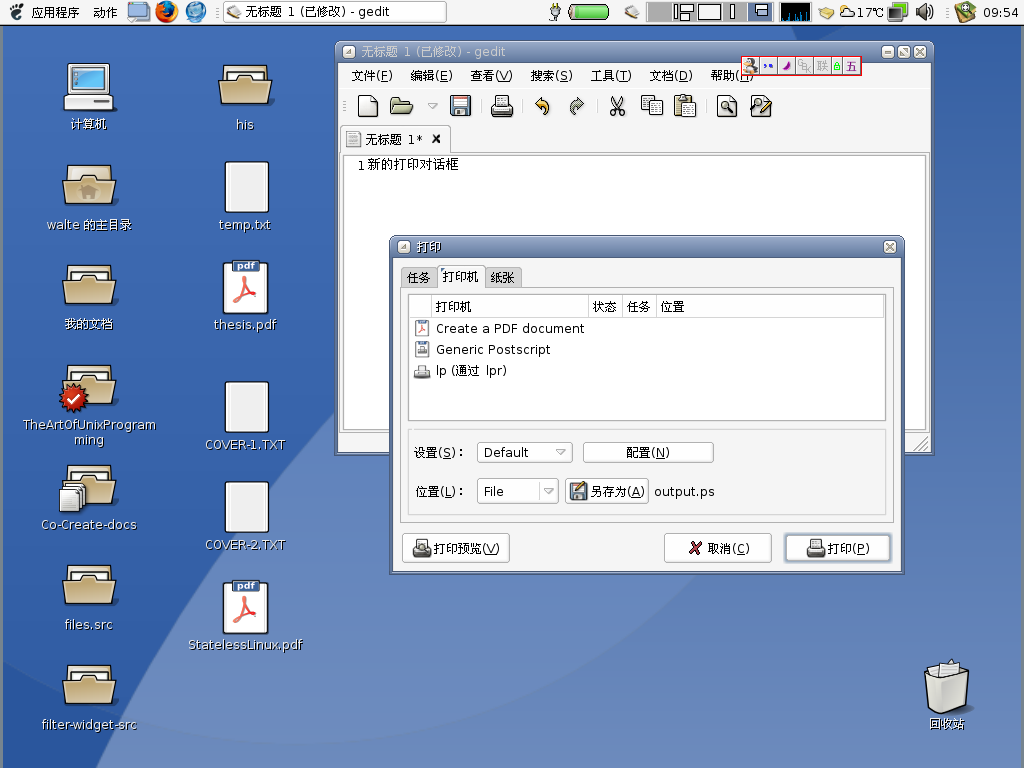Image resolution: width=1024 pixels, height=768 pixels.
Task: Open the 位置 File dropdown
Action: pyautogui.click(x=517, y=492)
